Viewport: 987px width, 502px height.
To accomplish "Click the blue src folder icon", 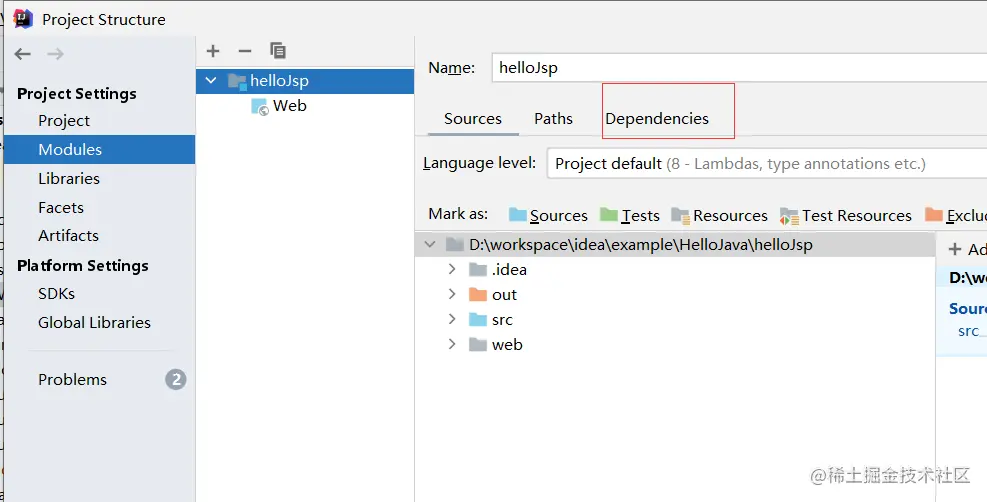I will pos(478,320).
